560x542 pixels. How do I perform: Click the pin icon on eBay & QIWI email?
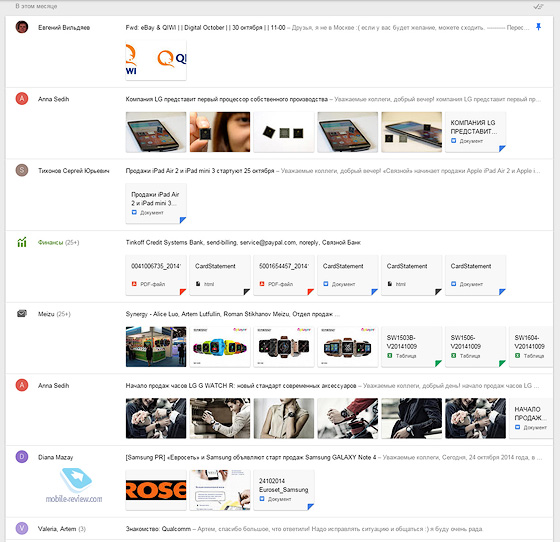538,27
